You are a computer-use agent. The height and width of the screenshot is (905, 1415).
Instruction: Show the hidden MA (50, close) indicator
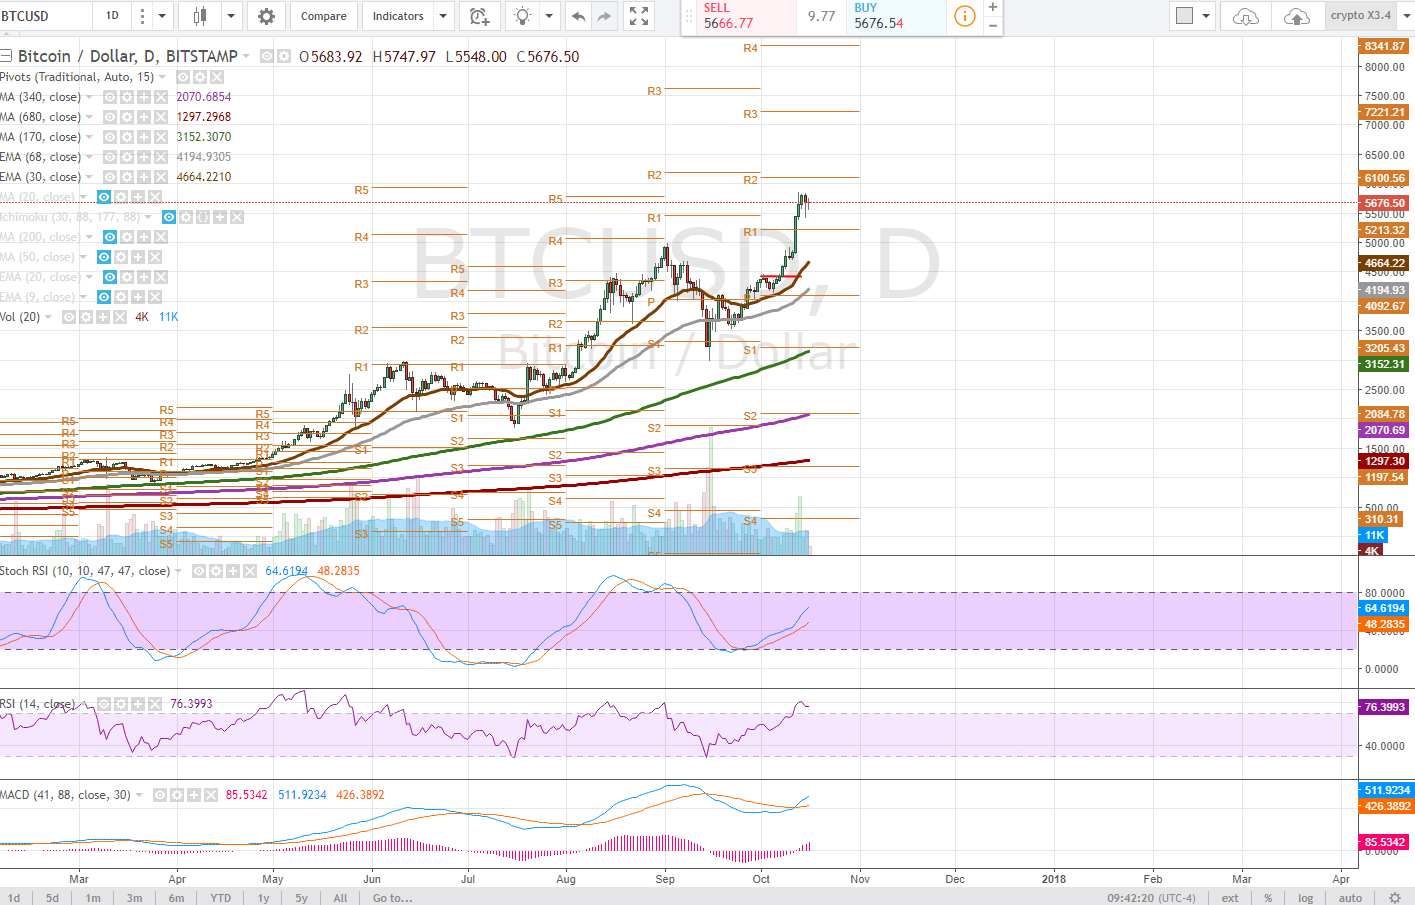(x=103, y=257)
